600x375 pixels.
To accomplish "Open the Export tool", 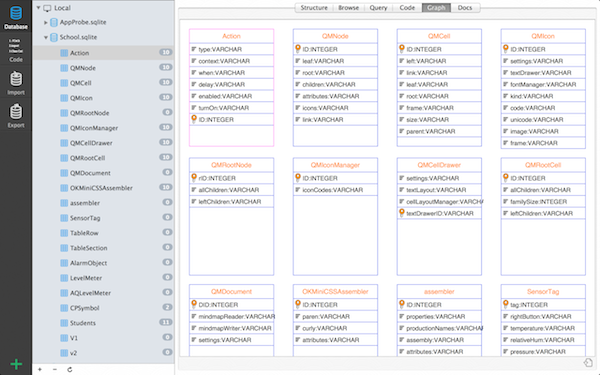I will pyautogui.click(x=16, y=116).
